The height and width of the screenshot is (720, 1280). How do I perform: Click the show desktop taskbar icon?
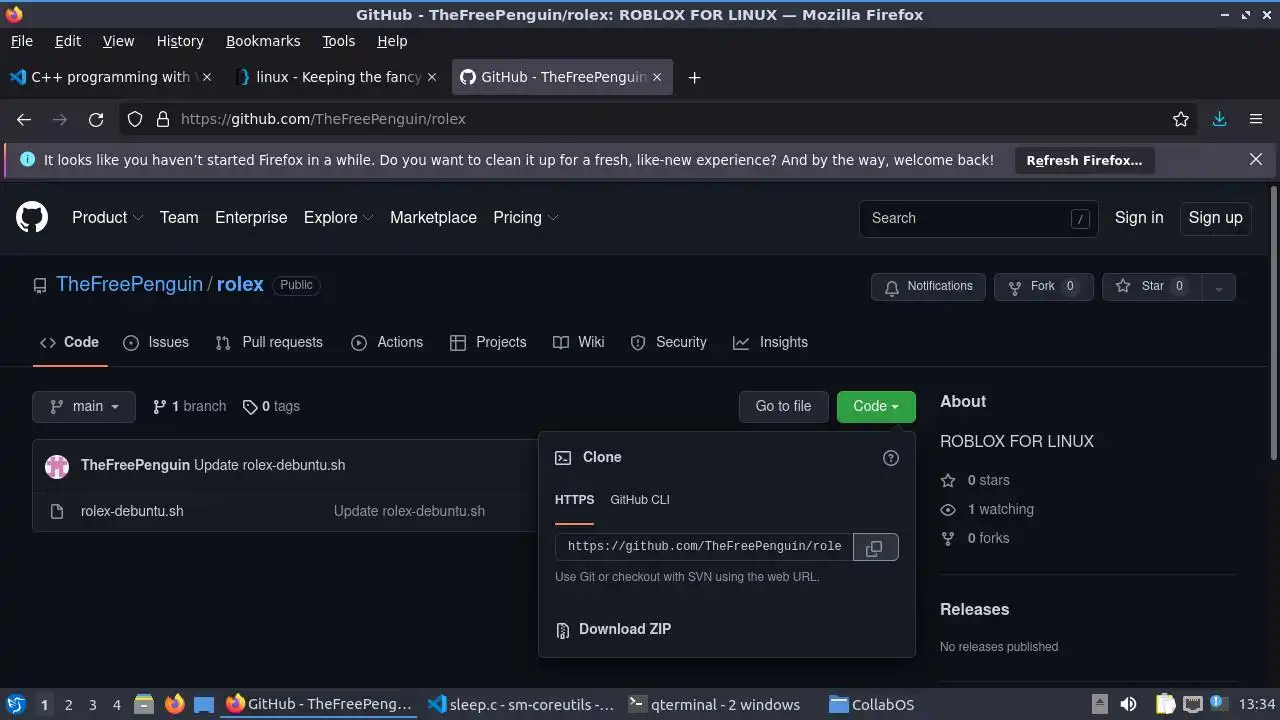(x=204, y=705)
